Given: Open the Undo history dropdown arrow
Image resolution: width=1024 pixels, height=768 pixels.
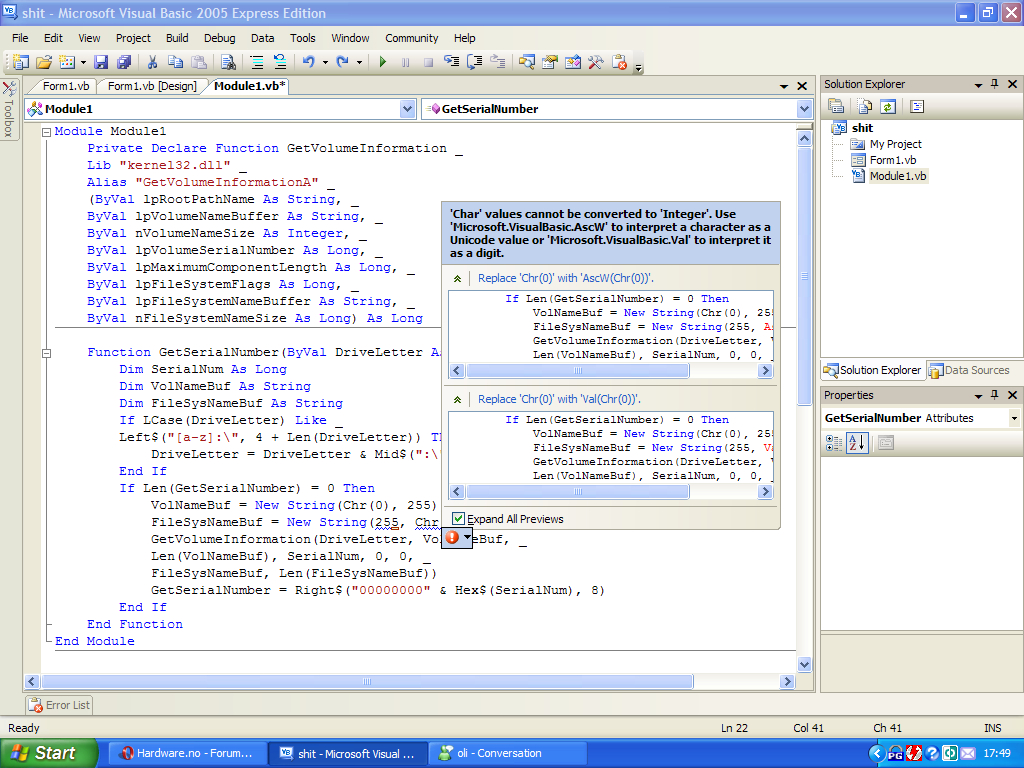Looking at the screenshot, I should (325, 63).
